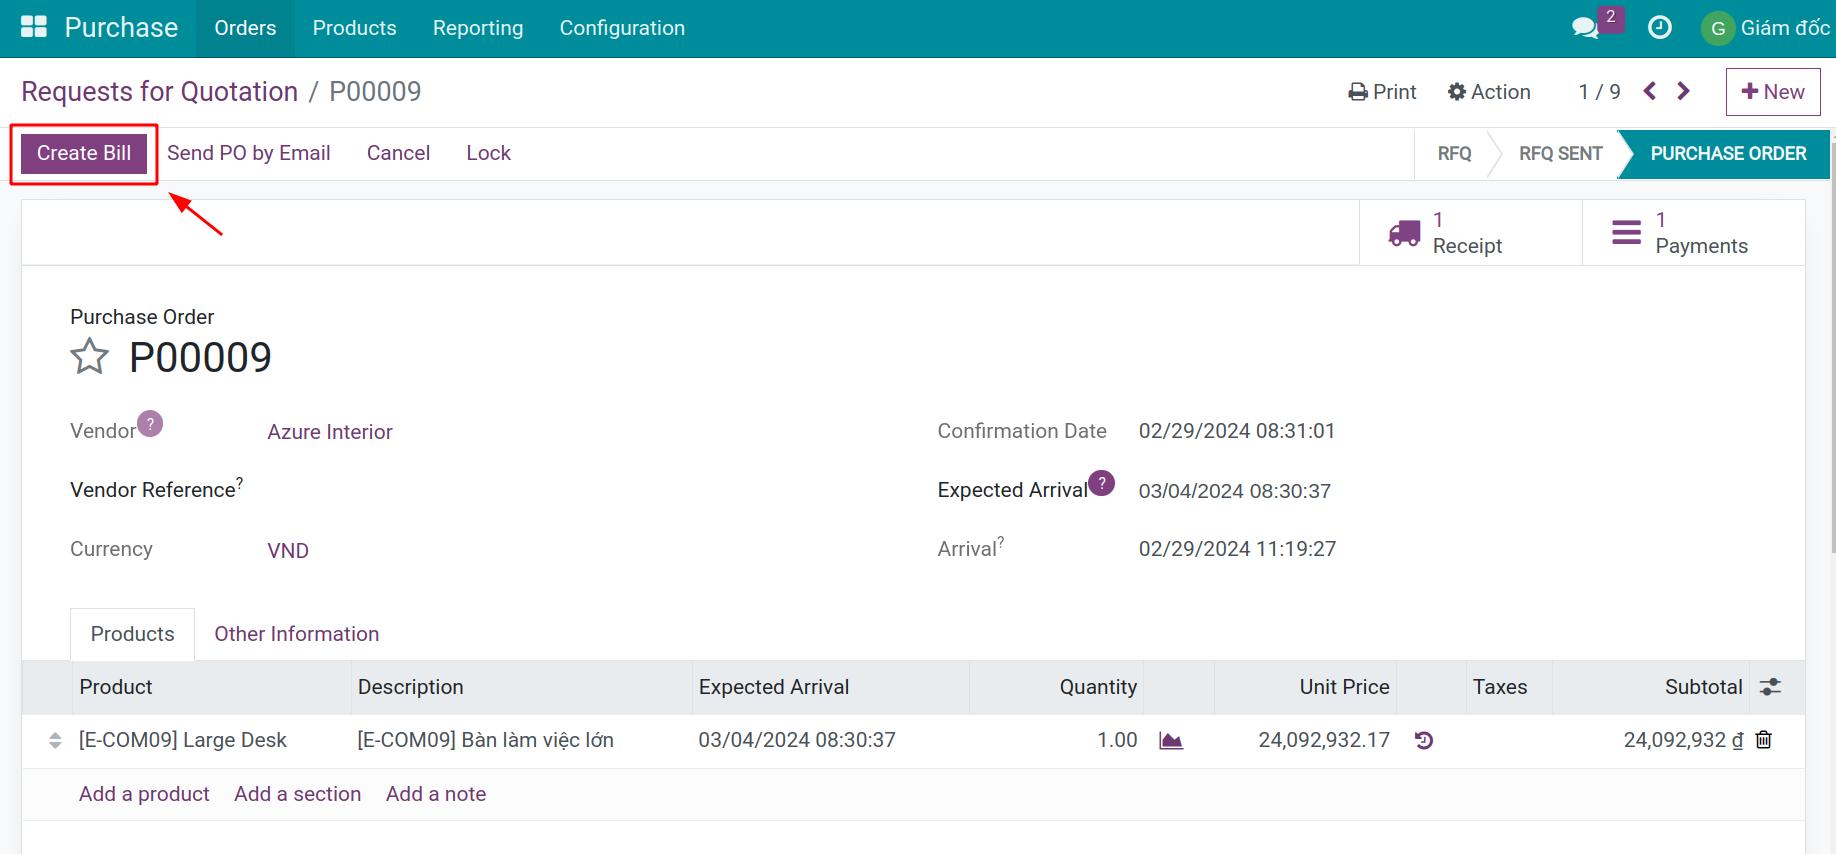Image resolution: width=1836 pixels, height=854 pixels.
Task: Open the 1 Payments smart button
Action: coord(1693,233)
